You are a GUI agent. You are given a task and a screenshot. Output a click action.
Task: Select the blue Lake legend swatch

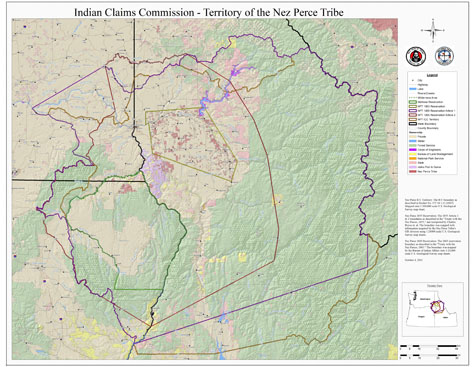[413, 89]
